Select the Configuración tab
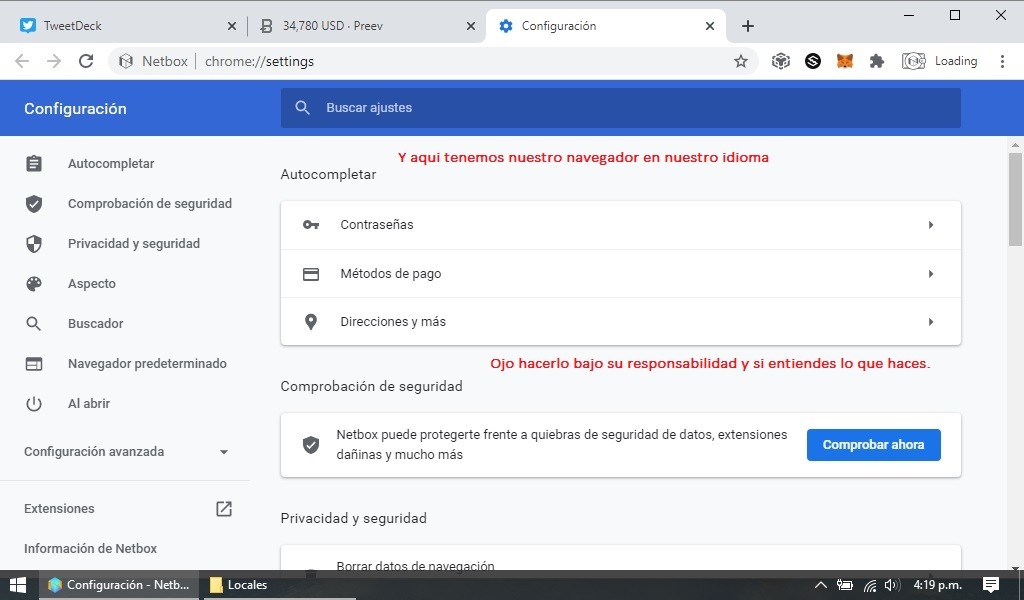Screen dimensions: 1024x600 point(605,26)
